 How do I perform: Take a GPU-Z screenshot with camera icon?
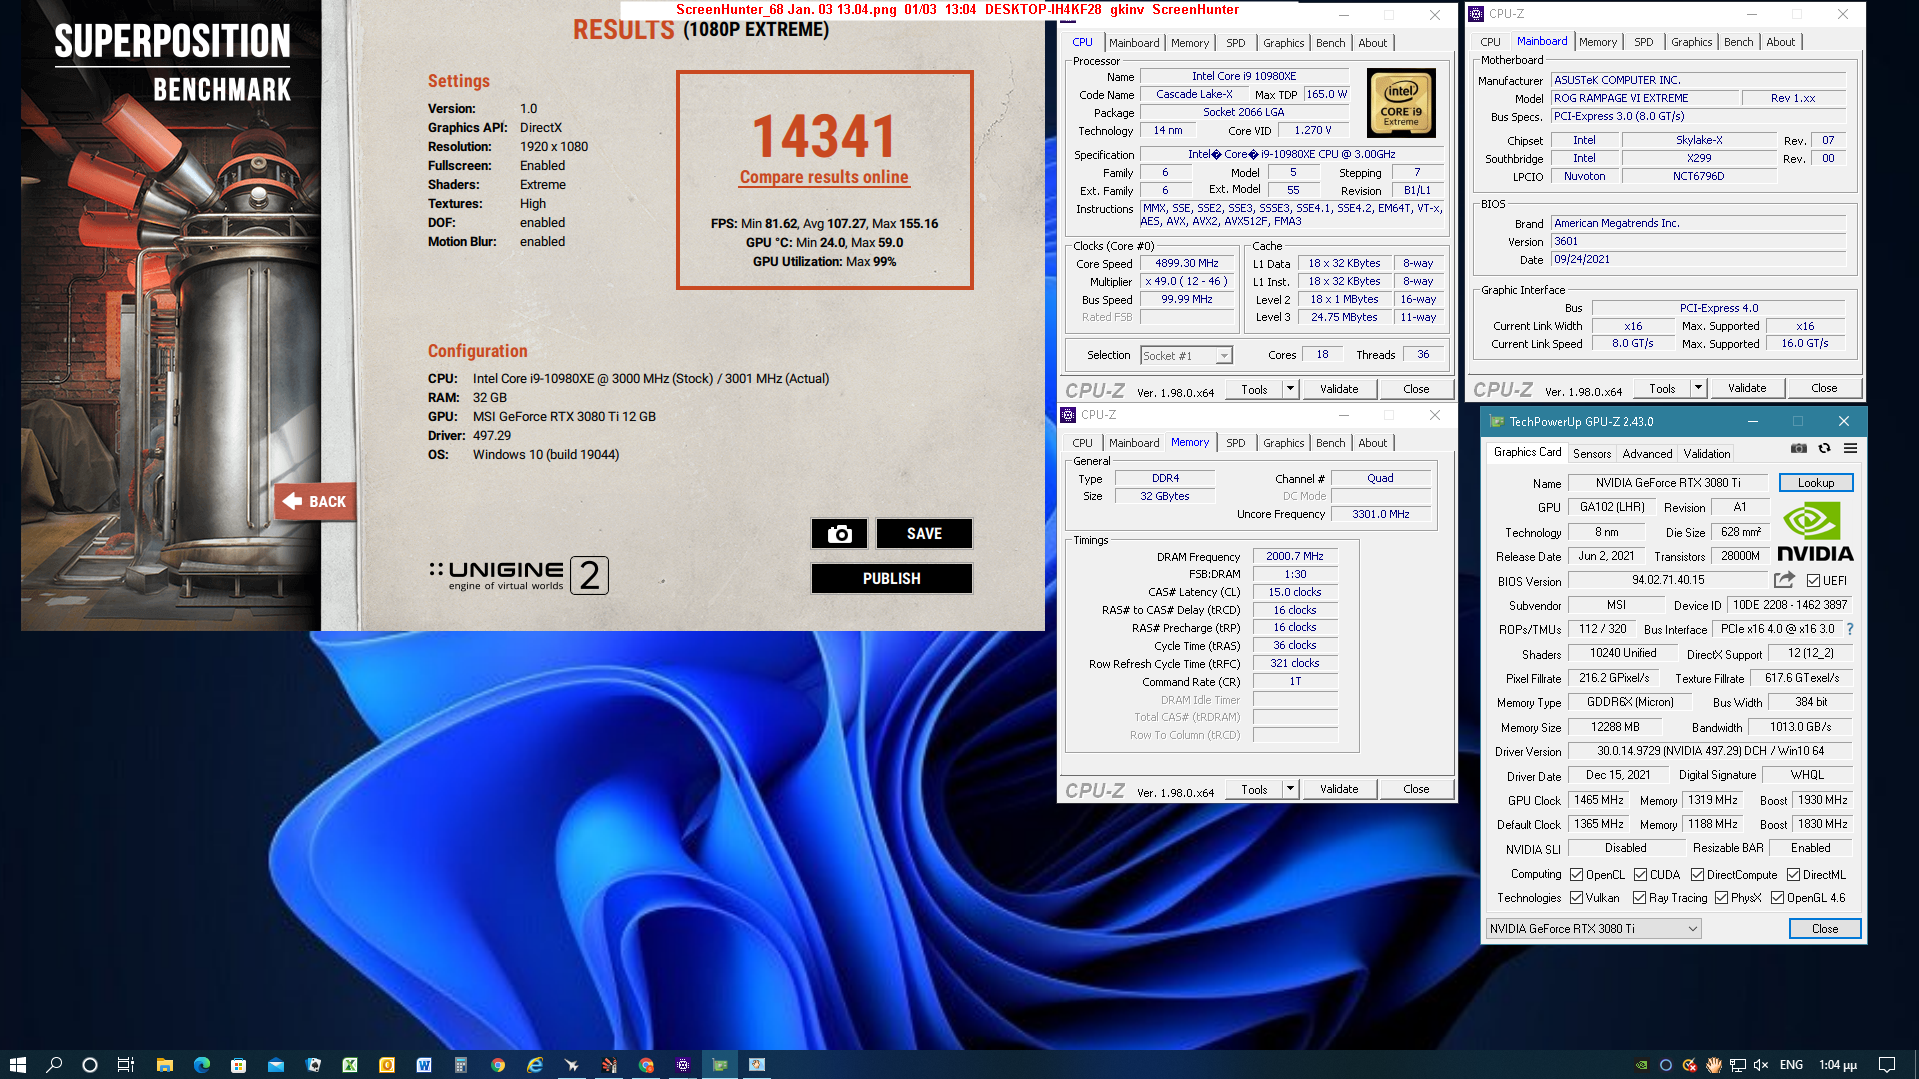tap(1798, 449)
